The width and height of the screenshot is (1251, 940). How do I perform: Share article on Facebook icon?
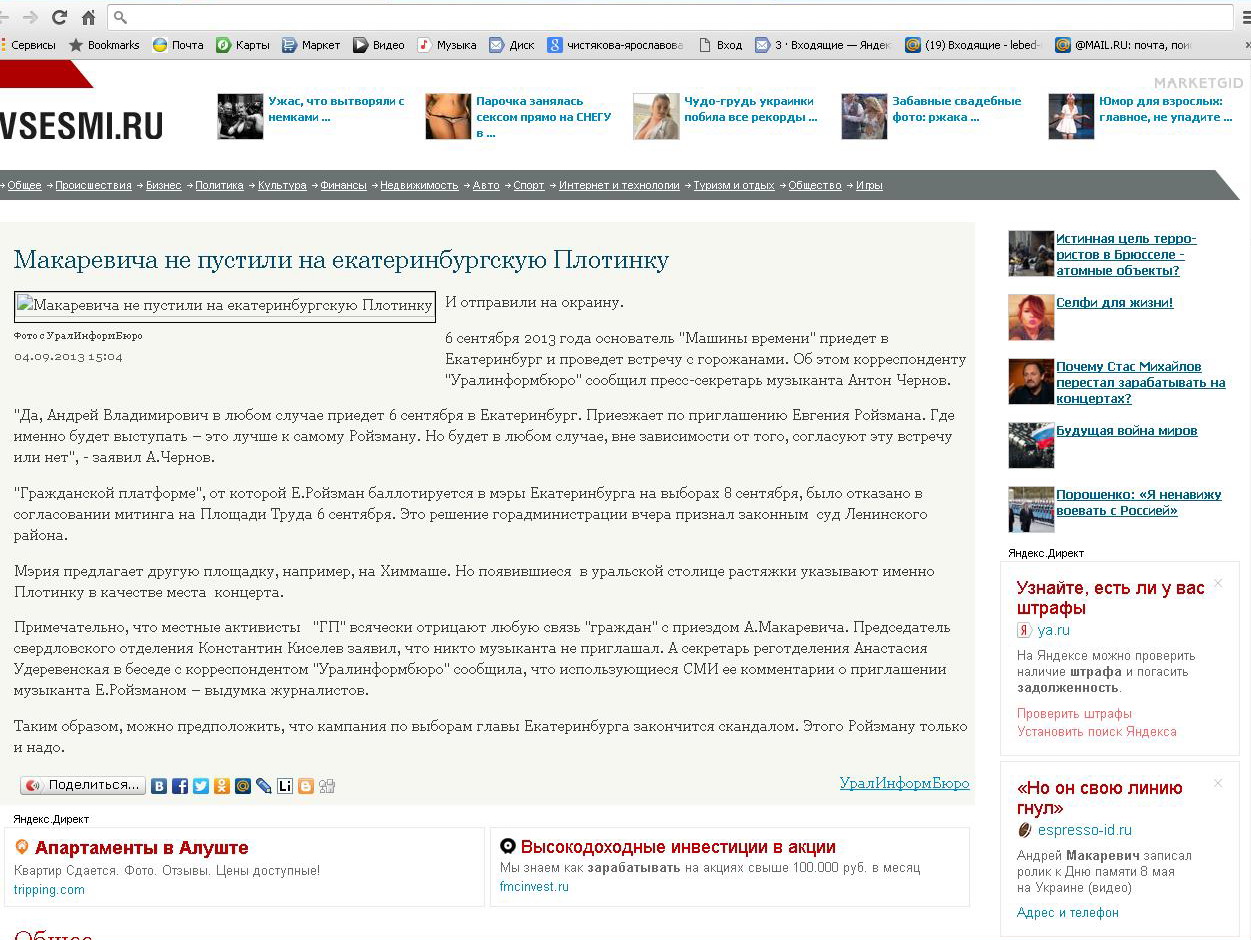[180, 786]
